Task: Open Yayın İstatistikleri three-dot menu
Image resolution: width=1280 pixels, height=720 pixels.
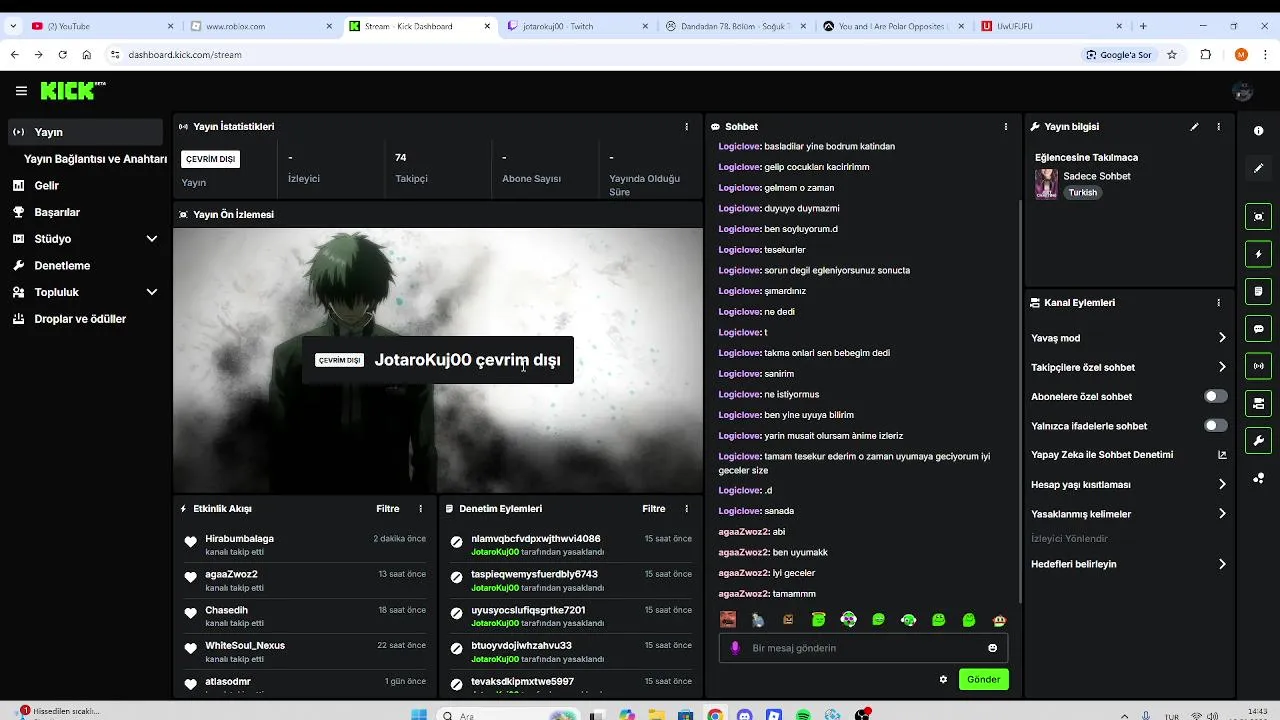Action: (x=686, y=127)
